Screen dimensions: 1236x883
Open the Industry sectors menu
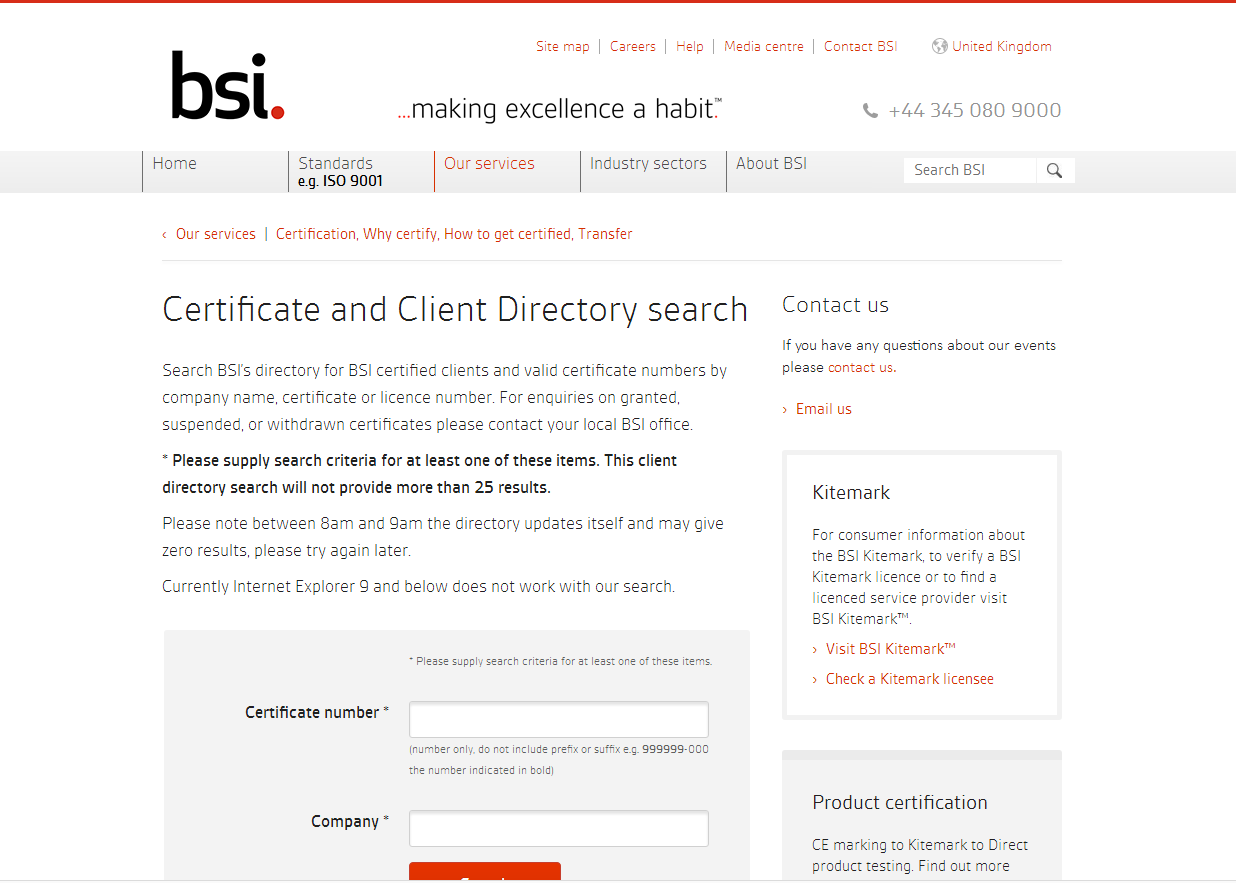(x=648, y=163)
